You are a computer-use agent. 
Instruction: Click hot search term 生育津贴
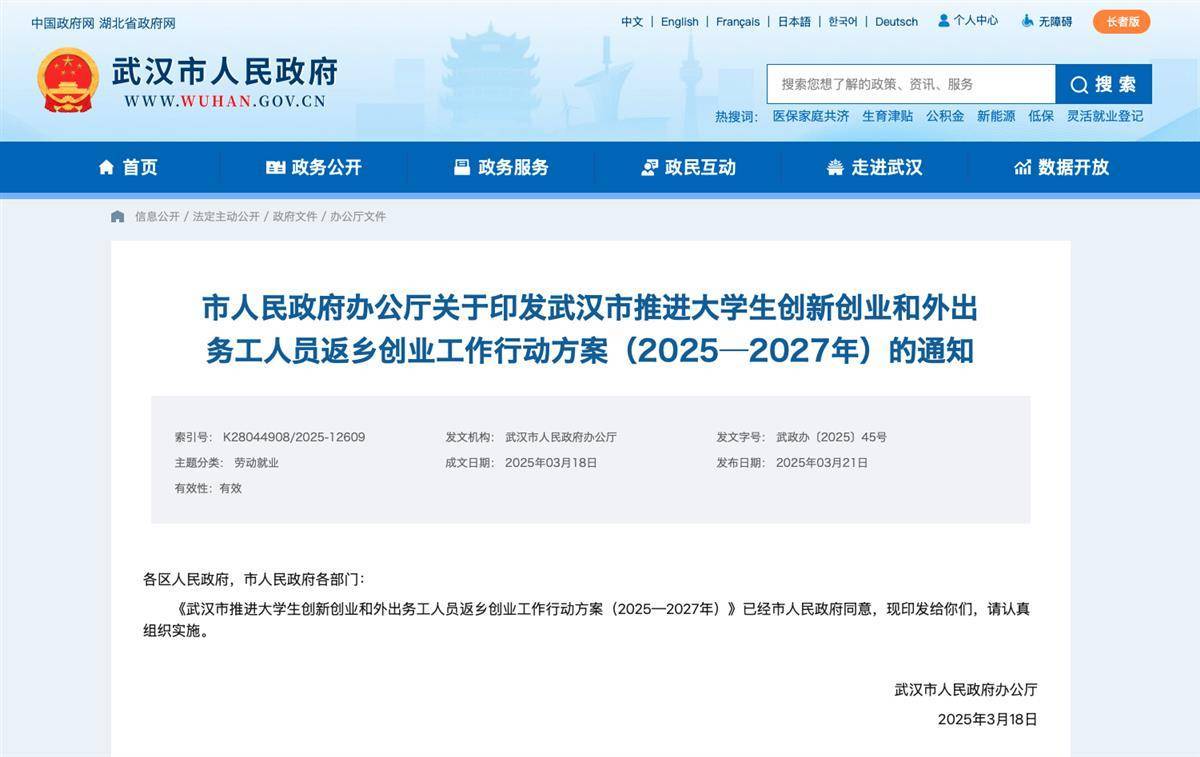[x=887, y=116]
